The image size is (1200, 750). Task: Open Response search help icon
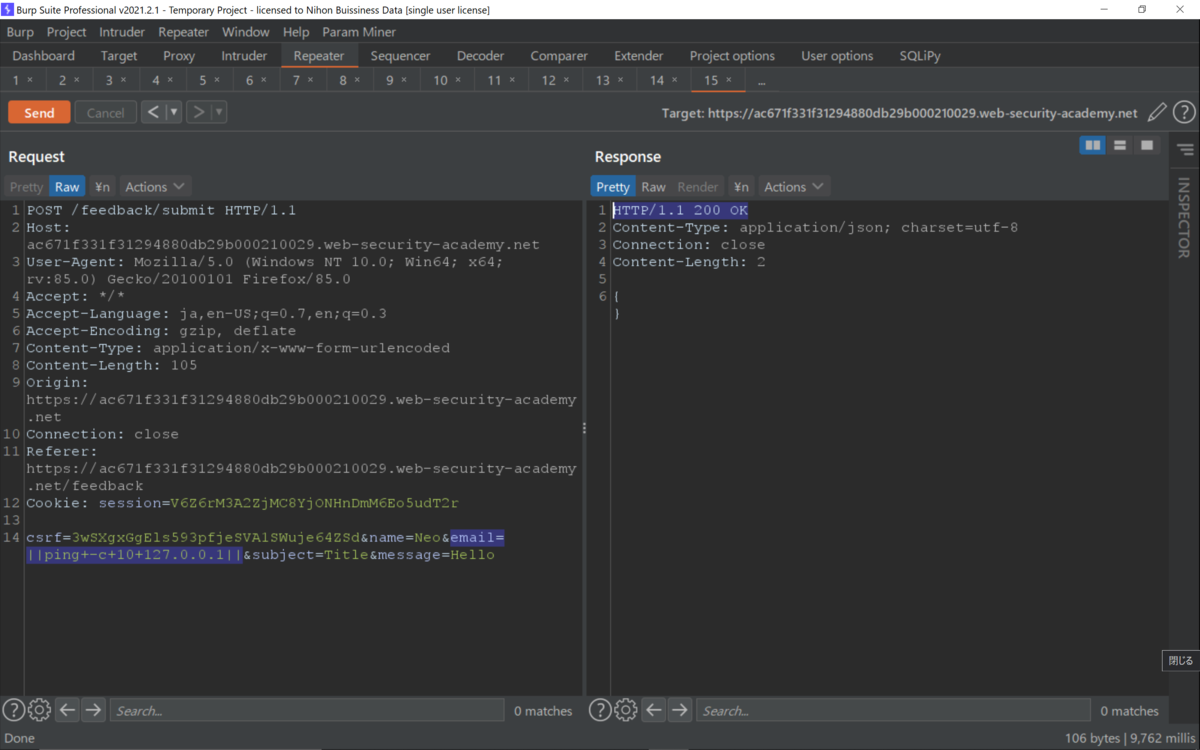point(600,710)
